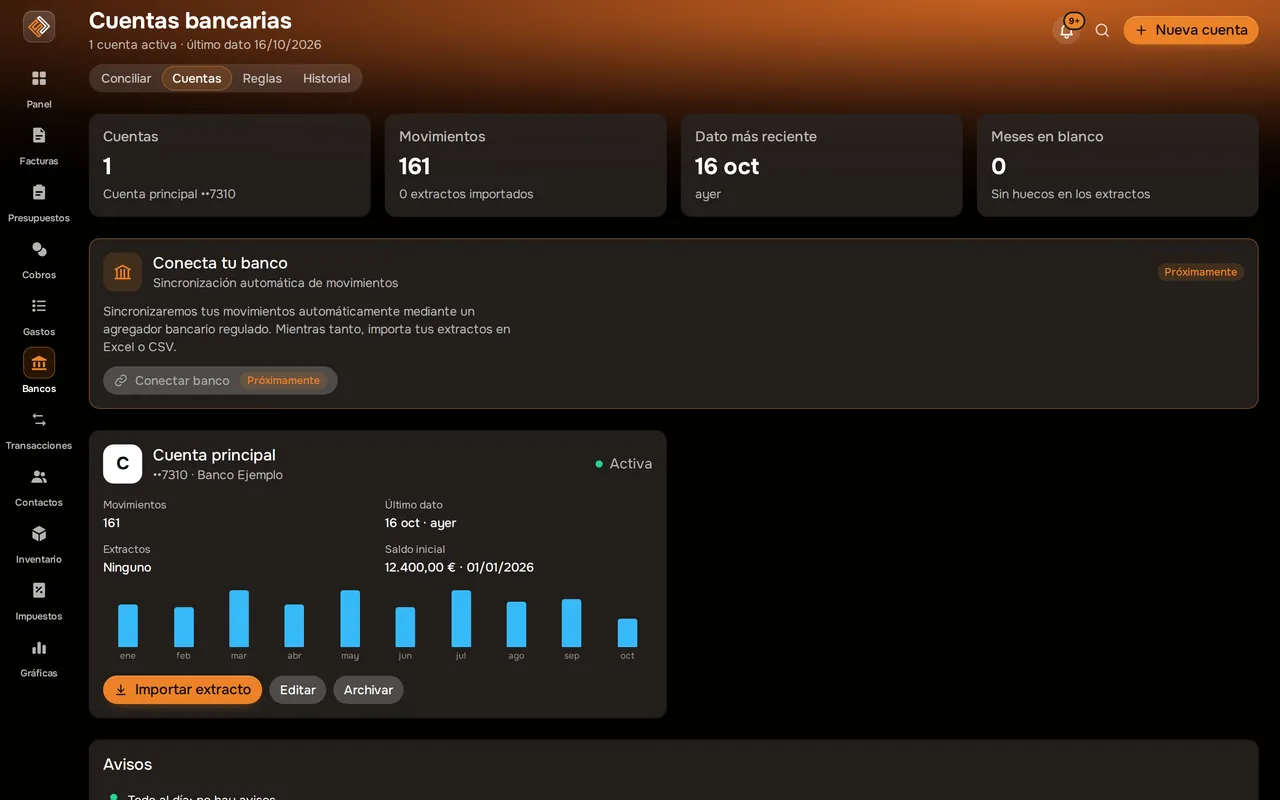Click the October bar in chart
This screenshot has height=800, width=1280.
pyautogui.click(x=627, y=633)
